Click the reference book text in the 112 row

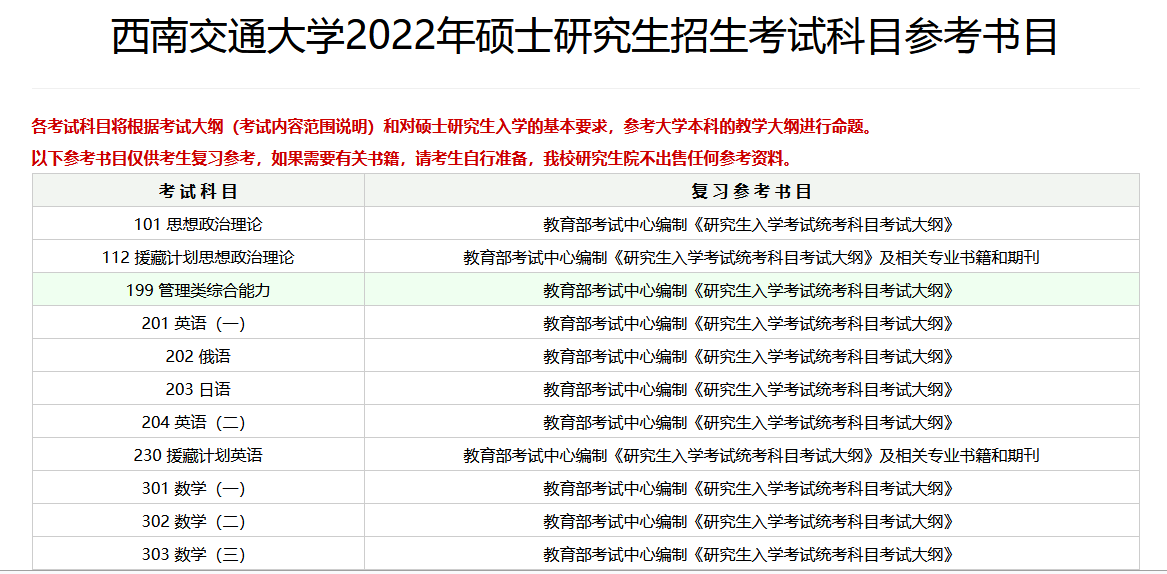(751, 257)
